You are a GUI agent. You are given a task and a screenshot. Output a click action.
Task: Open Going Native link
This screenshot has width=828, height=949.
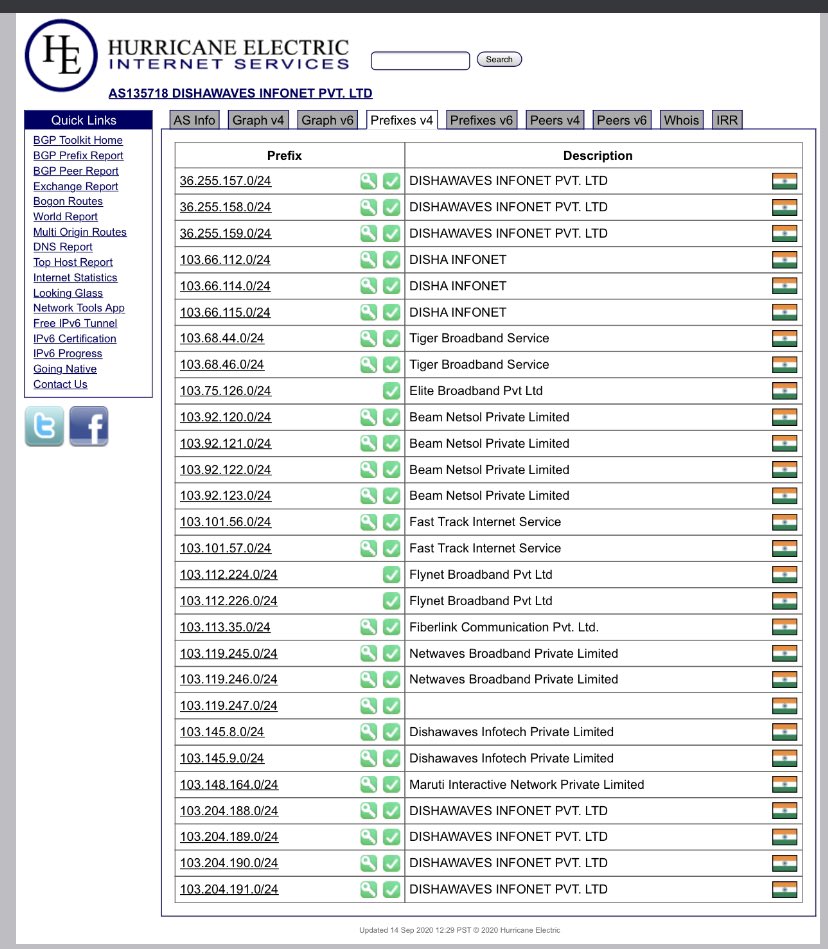click(65, 369)
